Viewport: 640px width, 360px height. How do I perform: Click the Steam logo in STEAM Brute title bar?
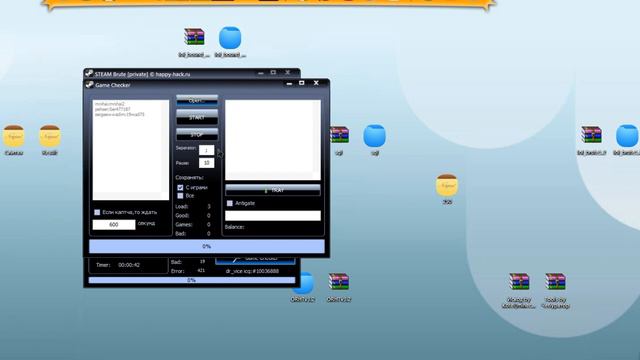pyautogui.click(x=89, y=74)
